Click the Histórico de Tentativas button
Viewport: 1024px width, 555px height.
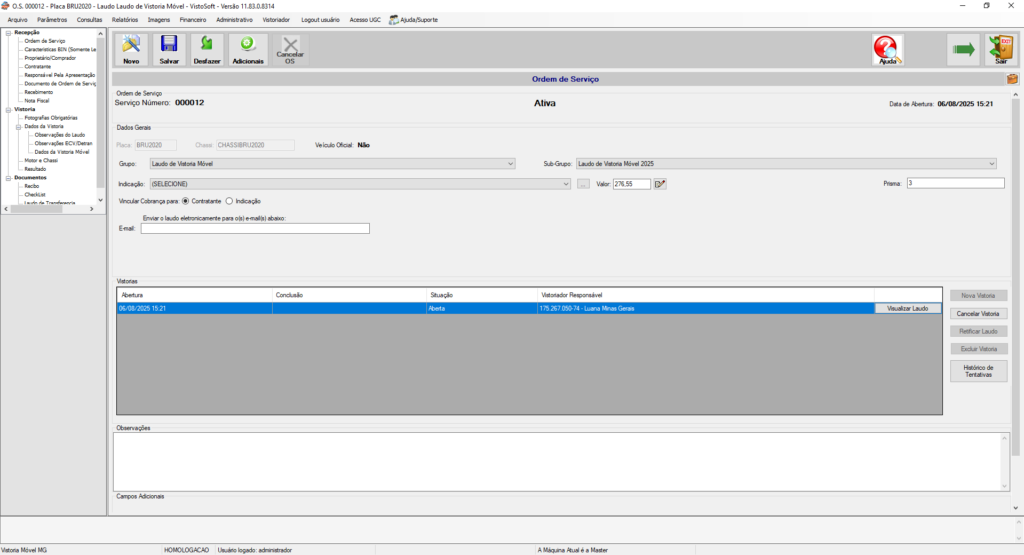pyautogui.click(x=978, y=371)
